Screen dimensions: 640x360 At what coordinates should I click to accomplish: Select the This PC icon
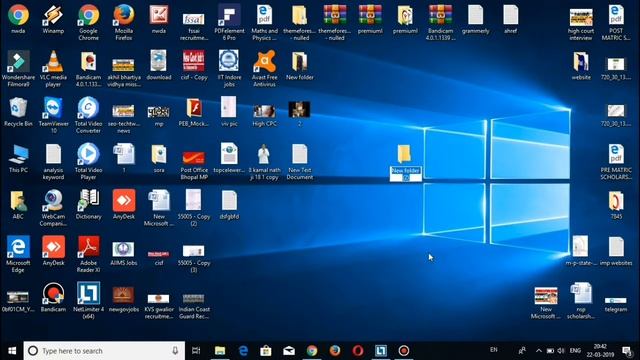[x=18, y=158]
